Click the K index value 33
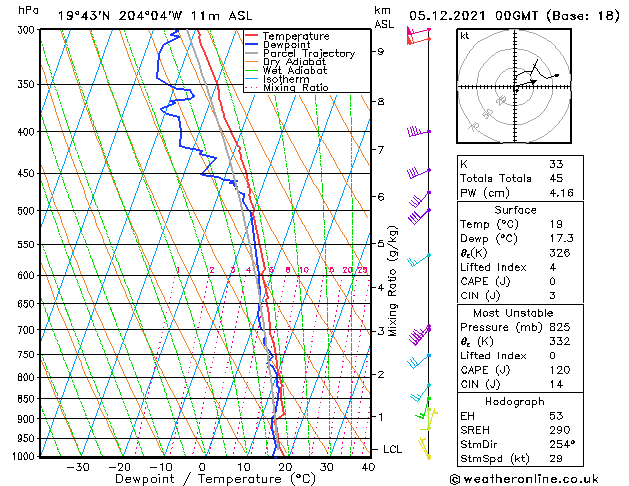 point(556,164)
